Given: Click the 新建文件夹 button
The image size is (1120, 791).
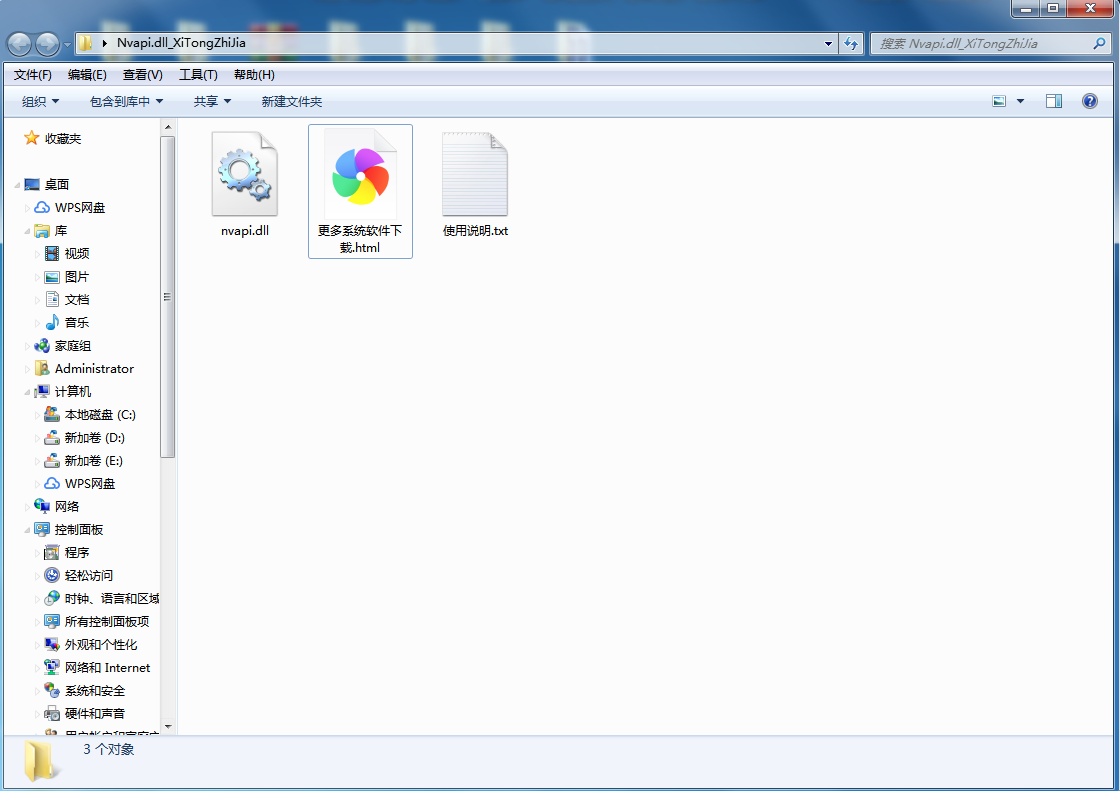Looking at the screenshot, I should 291,101.
